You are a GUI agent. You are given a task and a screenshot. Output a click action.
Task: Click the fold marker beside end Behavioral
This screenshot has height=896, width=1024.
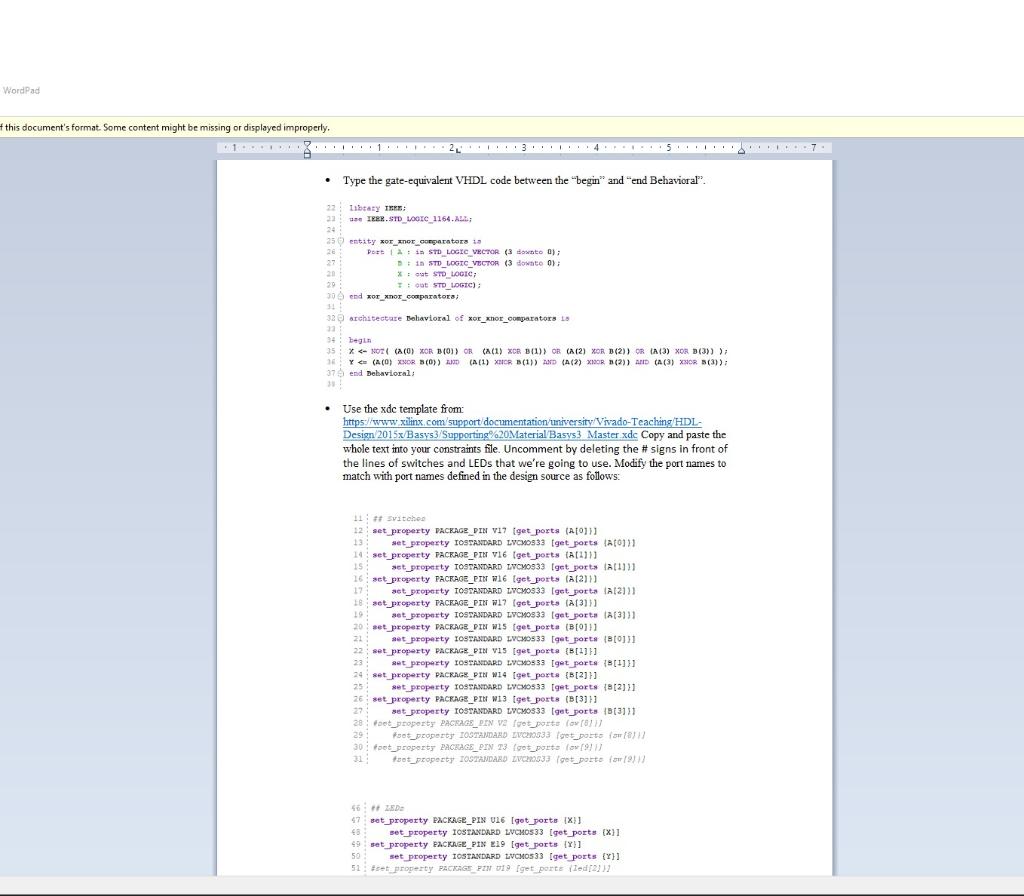[340, 372]
